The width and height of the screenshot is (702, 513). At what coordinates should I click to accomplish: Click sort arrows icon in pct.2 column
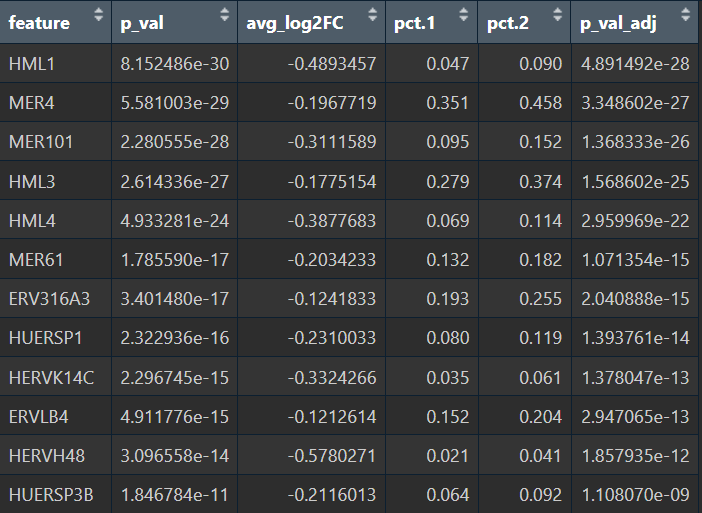click(x=555, y=15)
